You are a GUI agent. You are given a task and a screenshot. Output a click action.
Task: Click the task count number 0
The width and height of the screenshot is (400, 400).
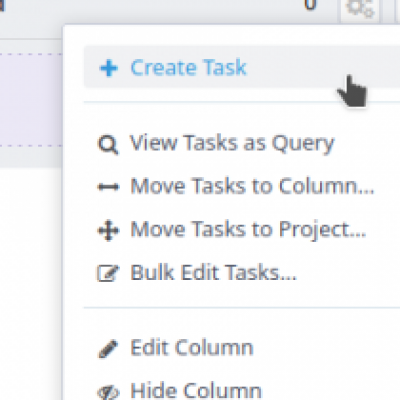310,5
